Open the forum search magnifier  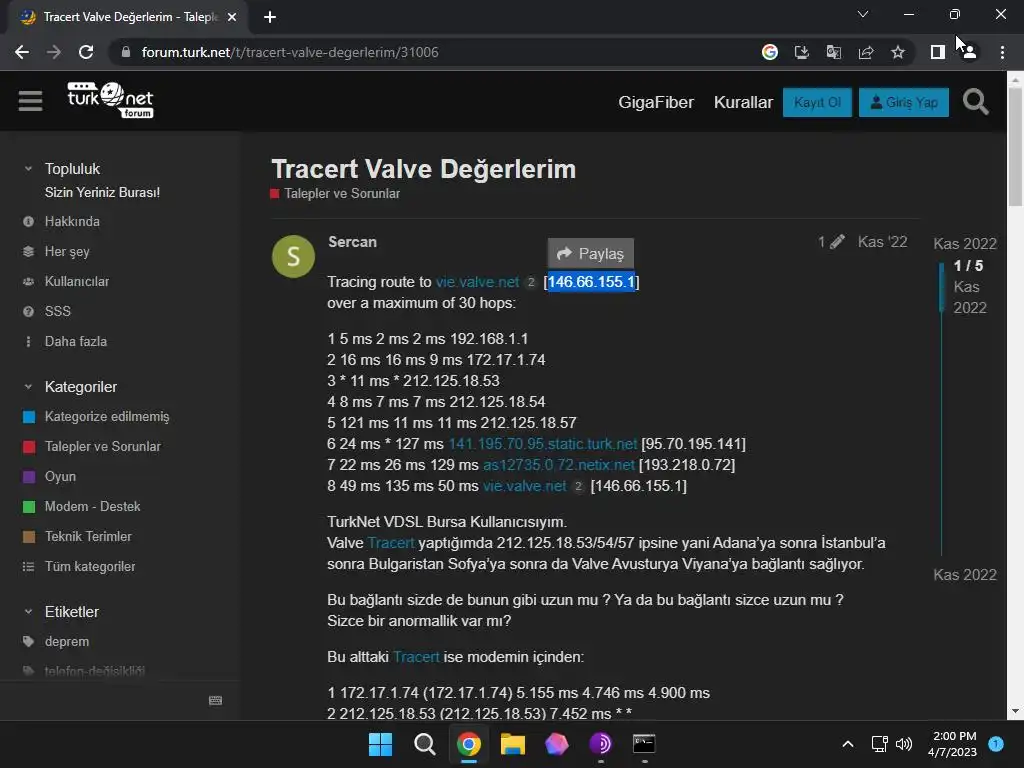976,102
